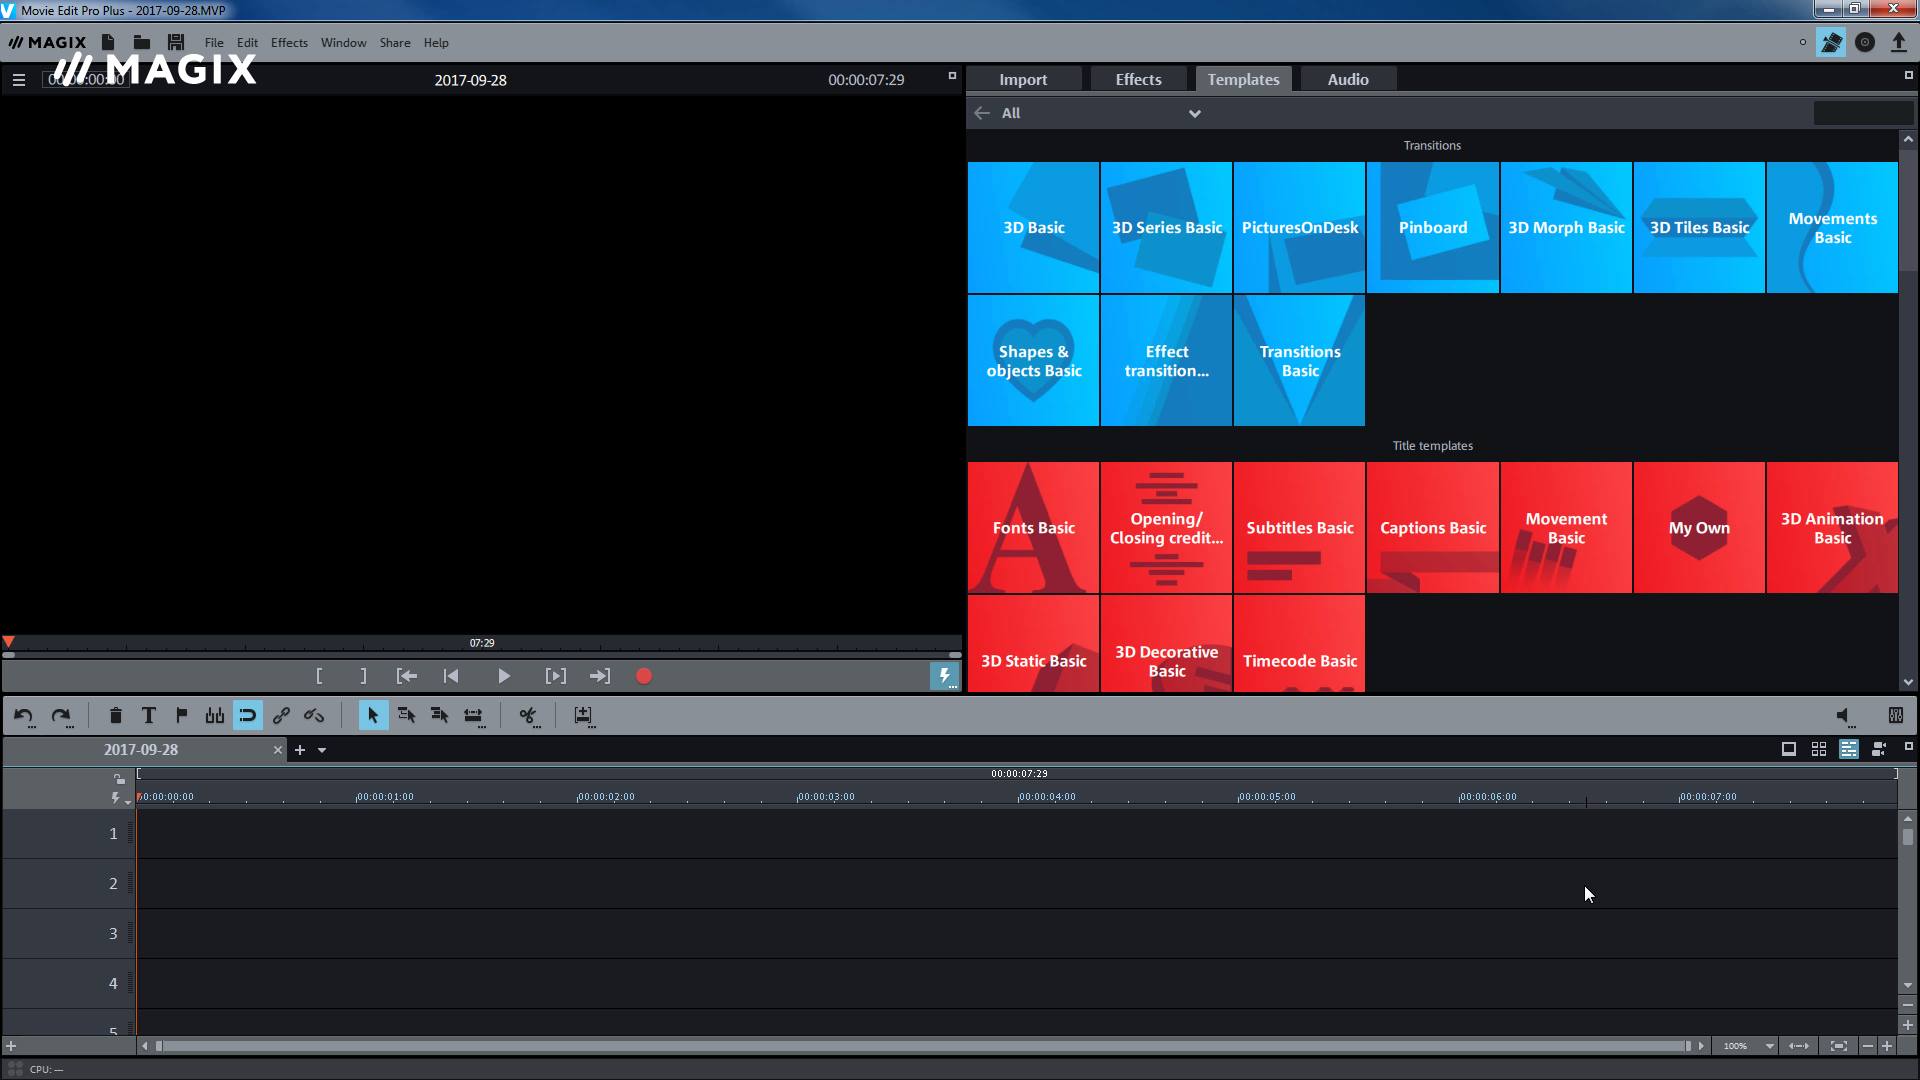Click the Import tab button
This screenshot has width=1920, height=1080.
[1022, 79]
